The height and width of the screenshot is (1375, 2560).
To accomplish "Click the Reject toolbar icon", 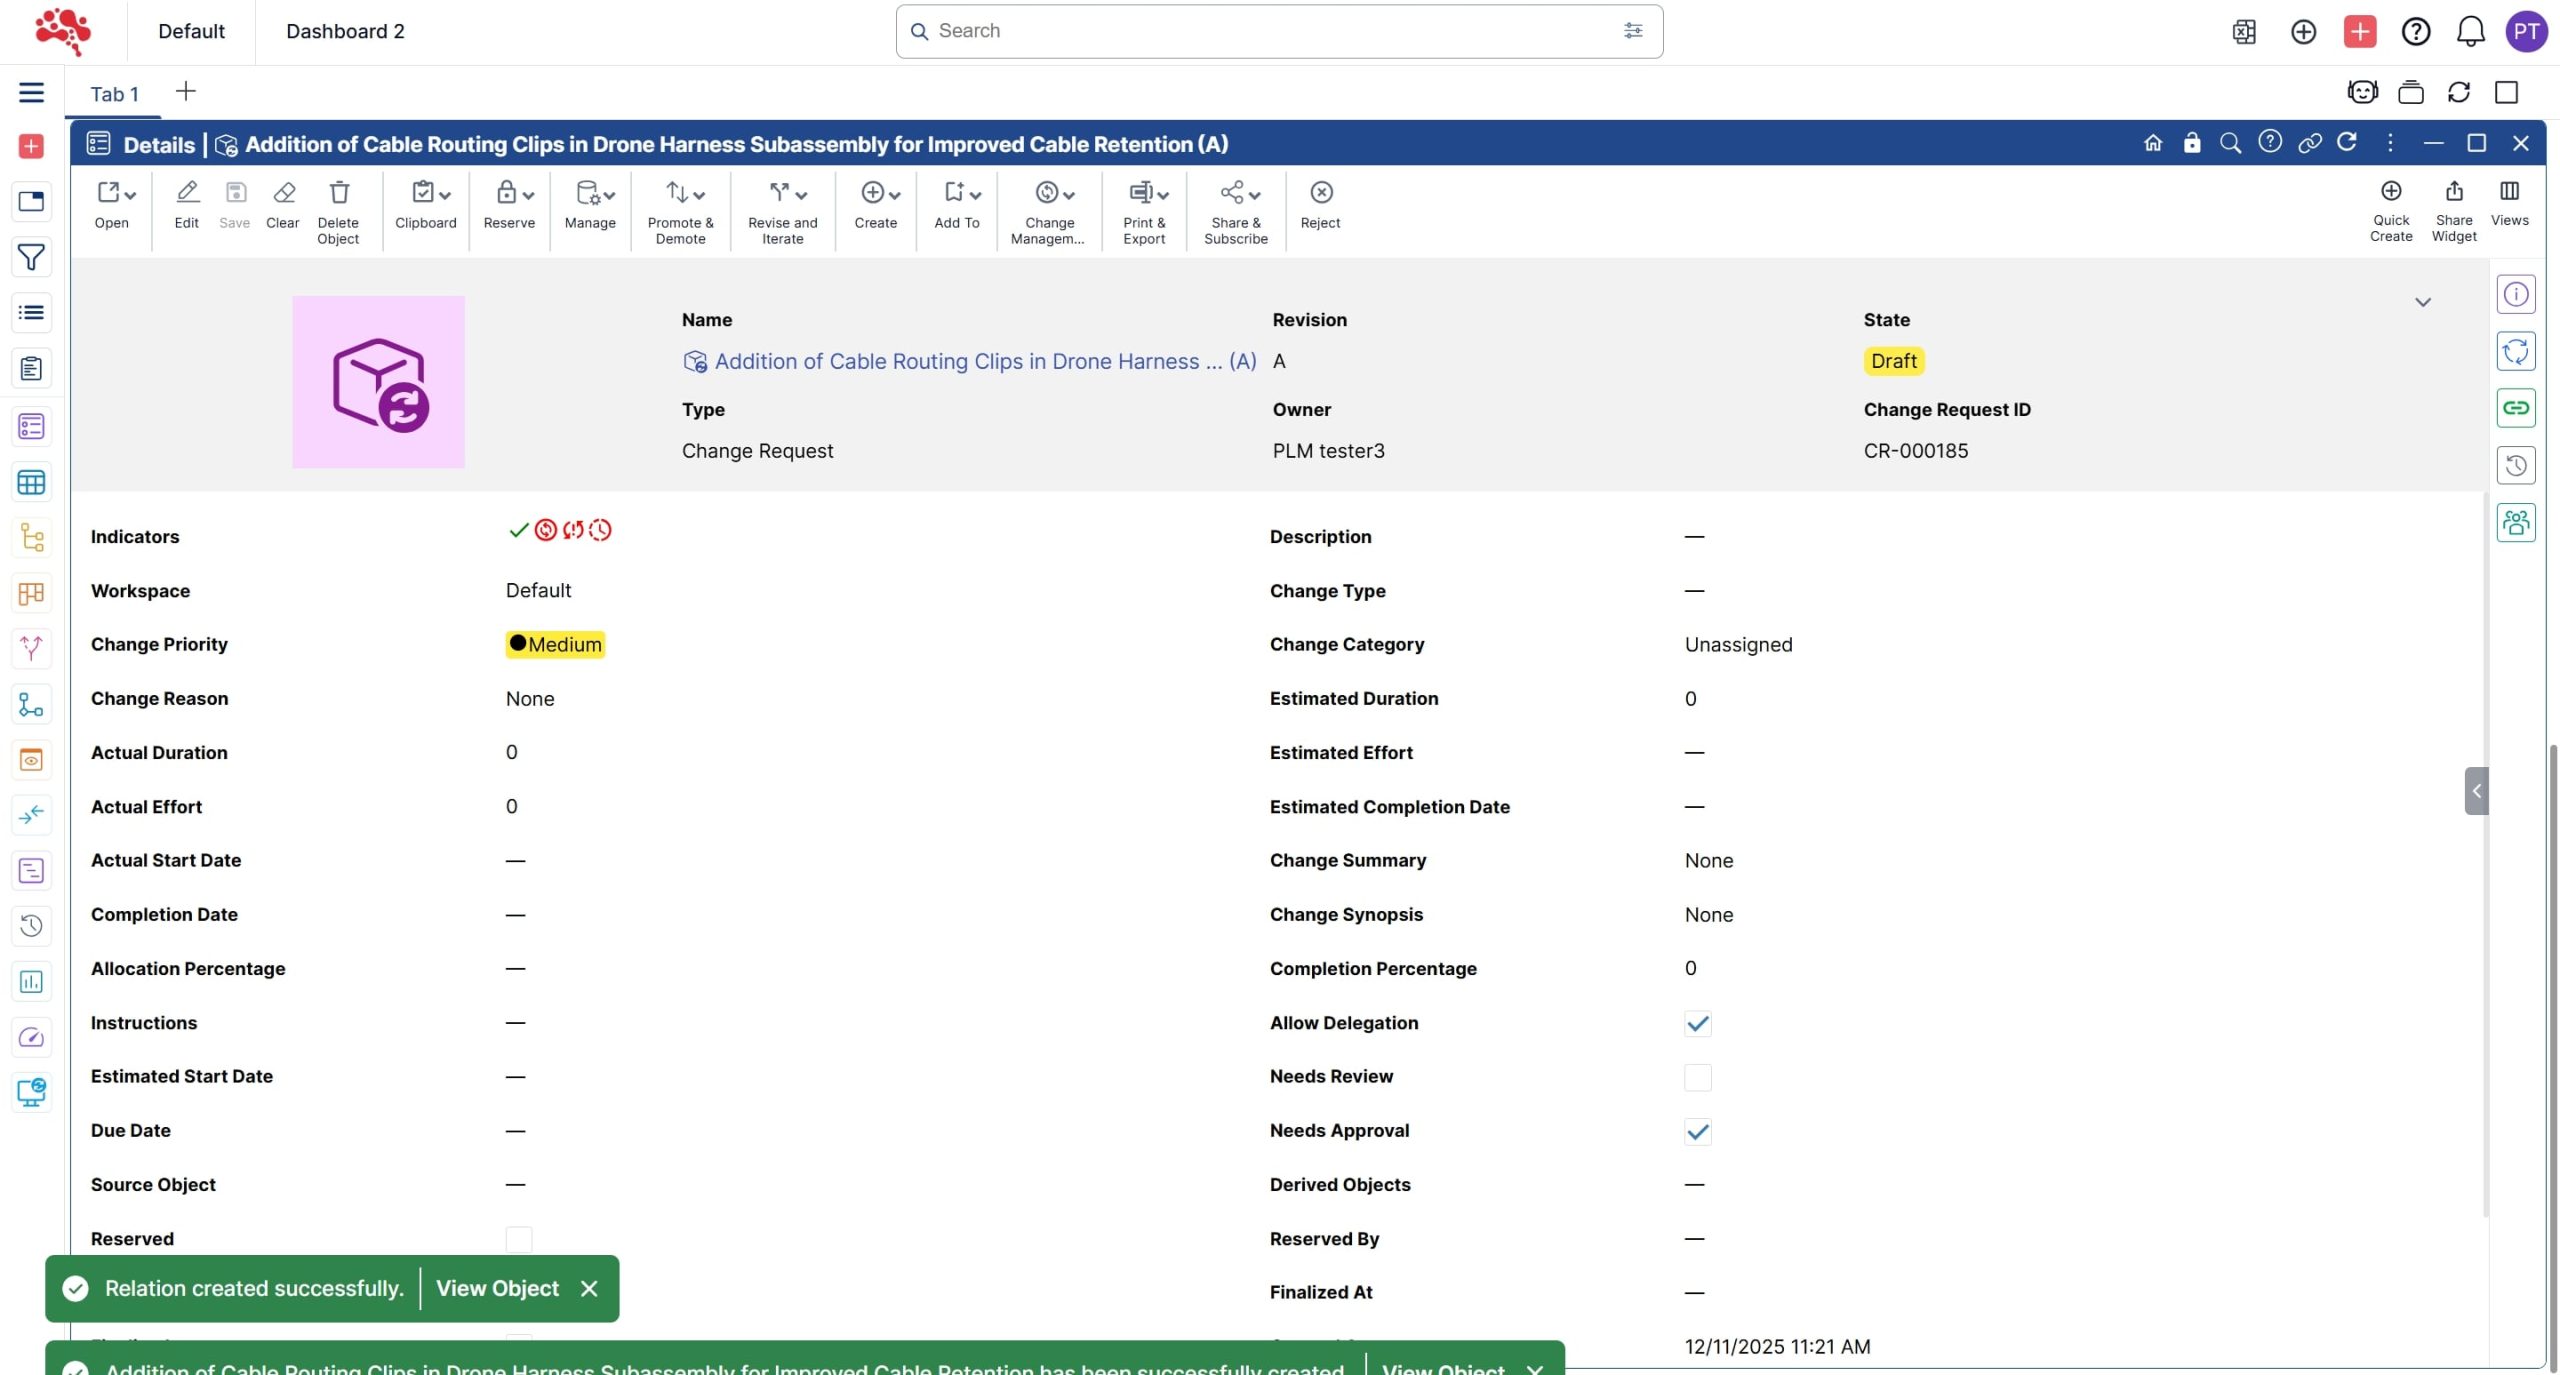I will click(x=1320, y=192).
